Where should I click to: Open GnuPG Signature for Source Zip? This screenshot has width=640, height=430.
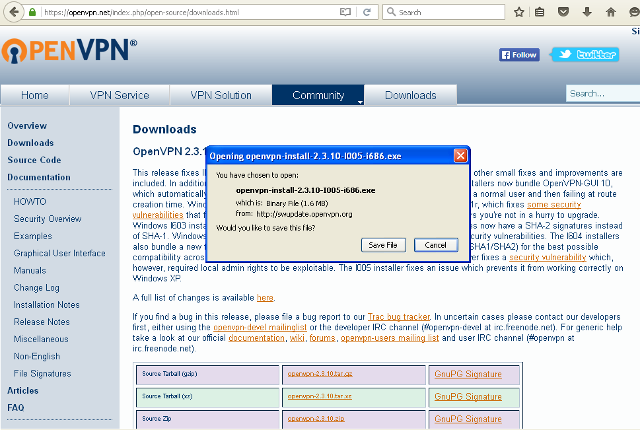(x=468, y=419)
